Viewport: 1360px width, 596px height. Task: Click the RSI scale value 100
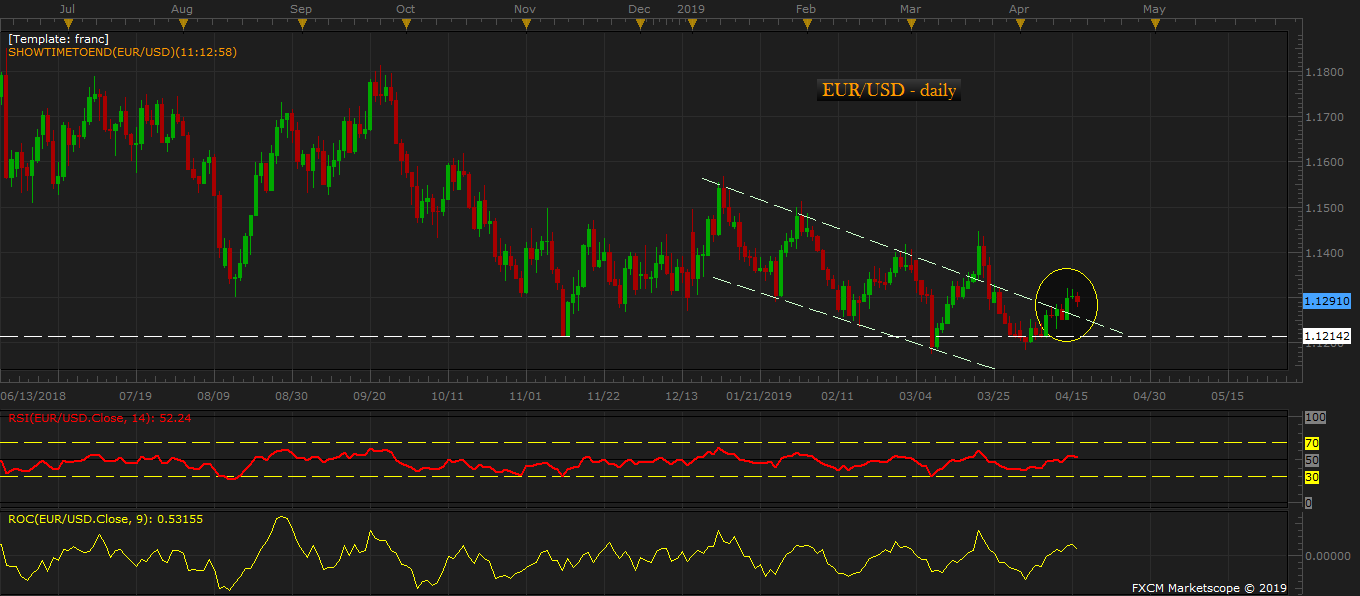[x=1315, y=417]
